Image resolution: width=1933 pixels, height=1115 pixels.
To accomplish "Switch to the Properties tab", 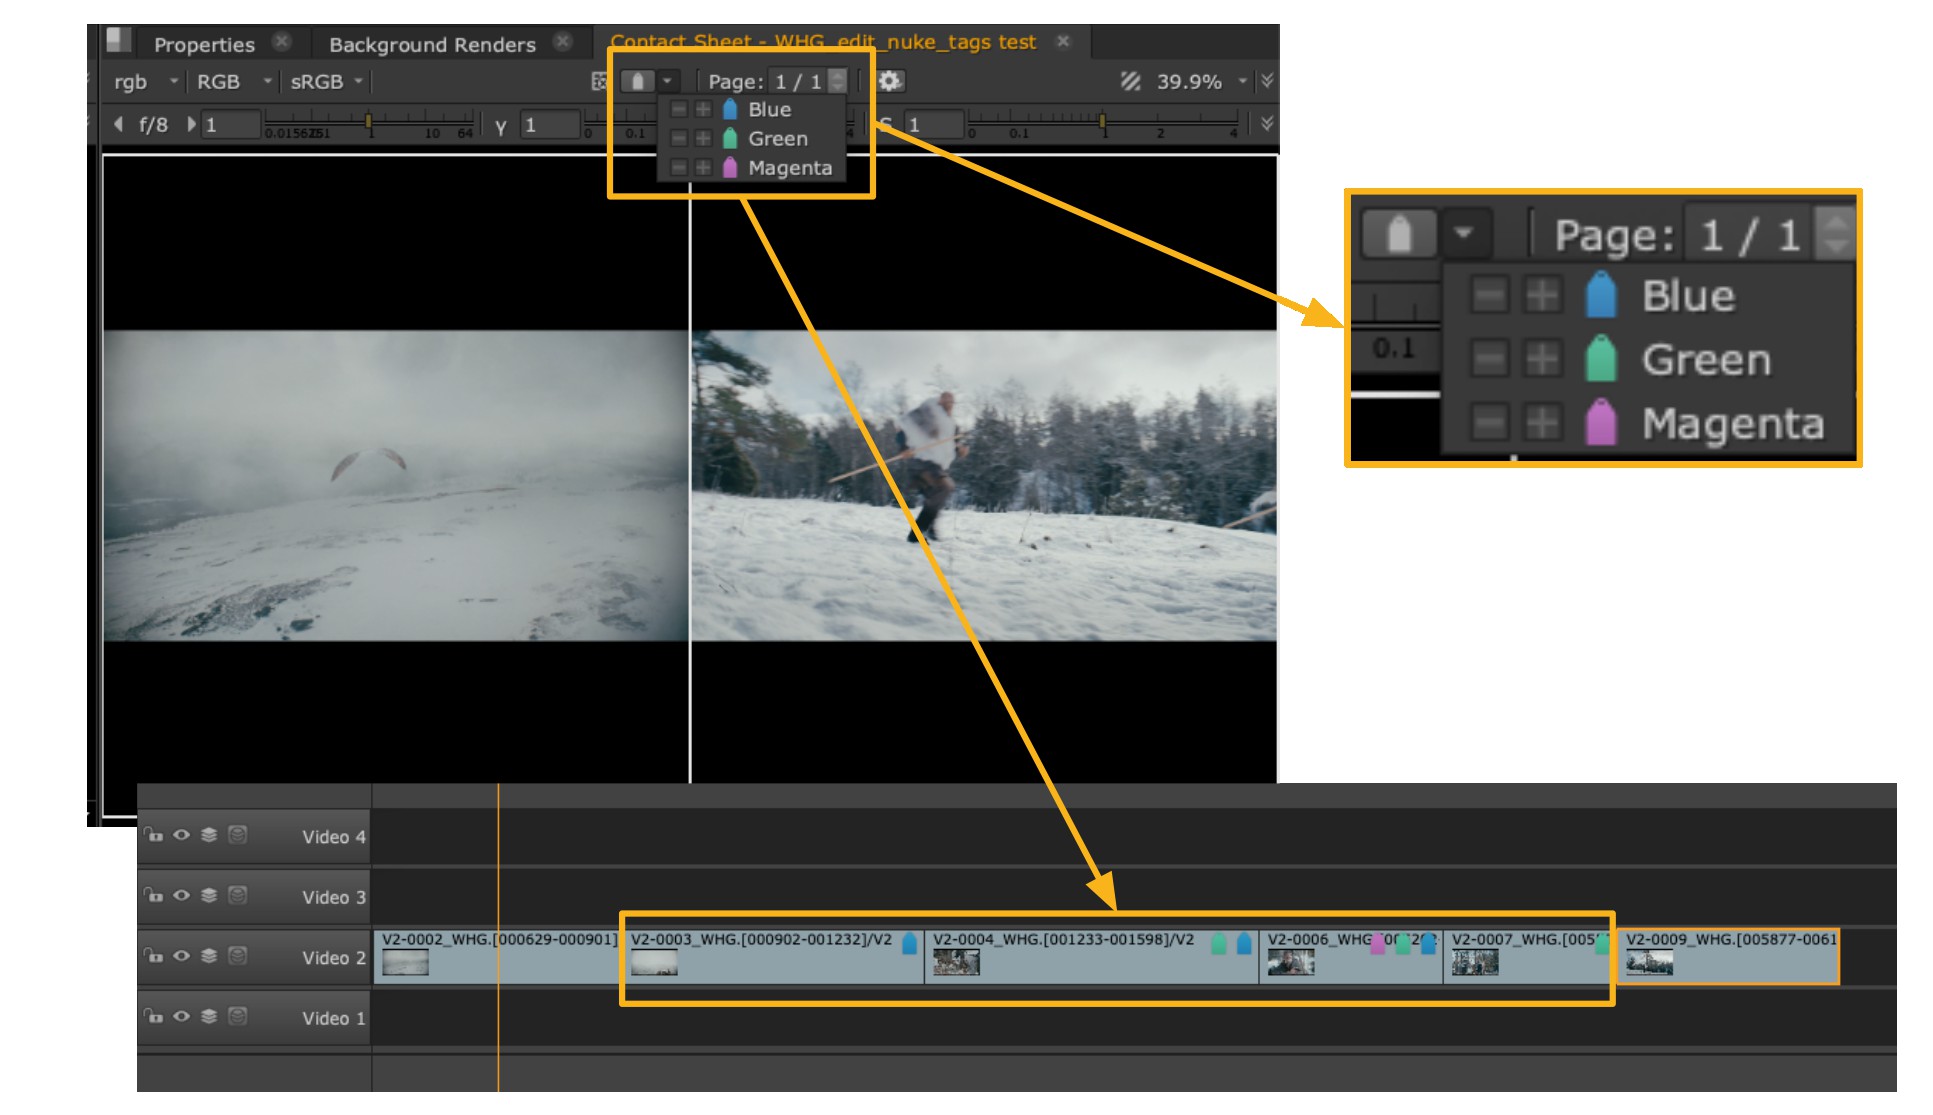I will pyautogui.click(x=204, y=44).
